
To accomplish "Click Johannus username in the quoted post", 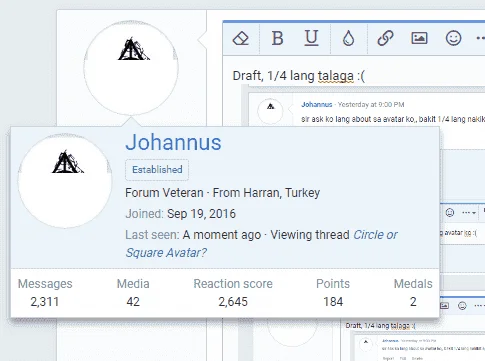I will [x=317, y=105].
